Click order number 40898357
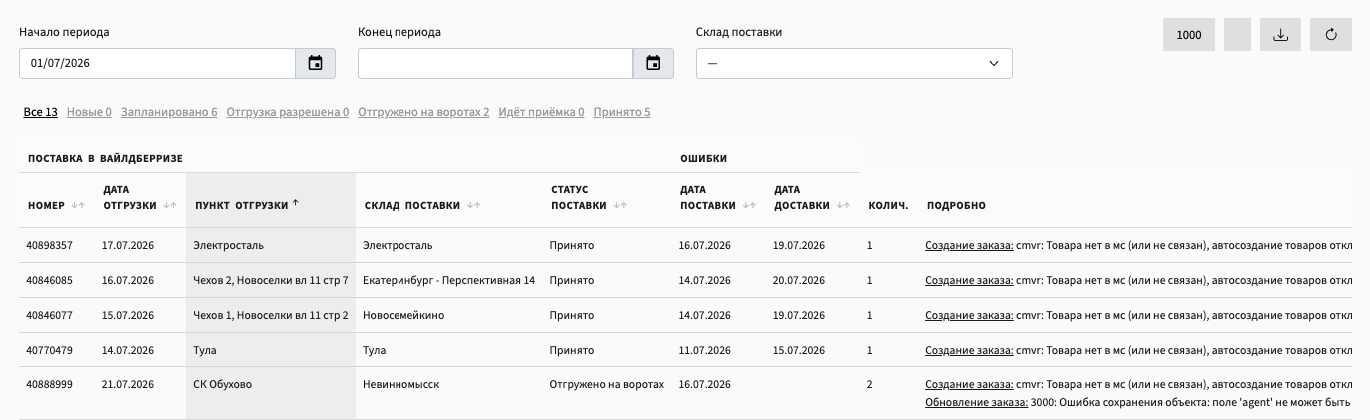 (x=49, y=245)
